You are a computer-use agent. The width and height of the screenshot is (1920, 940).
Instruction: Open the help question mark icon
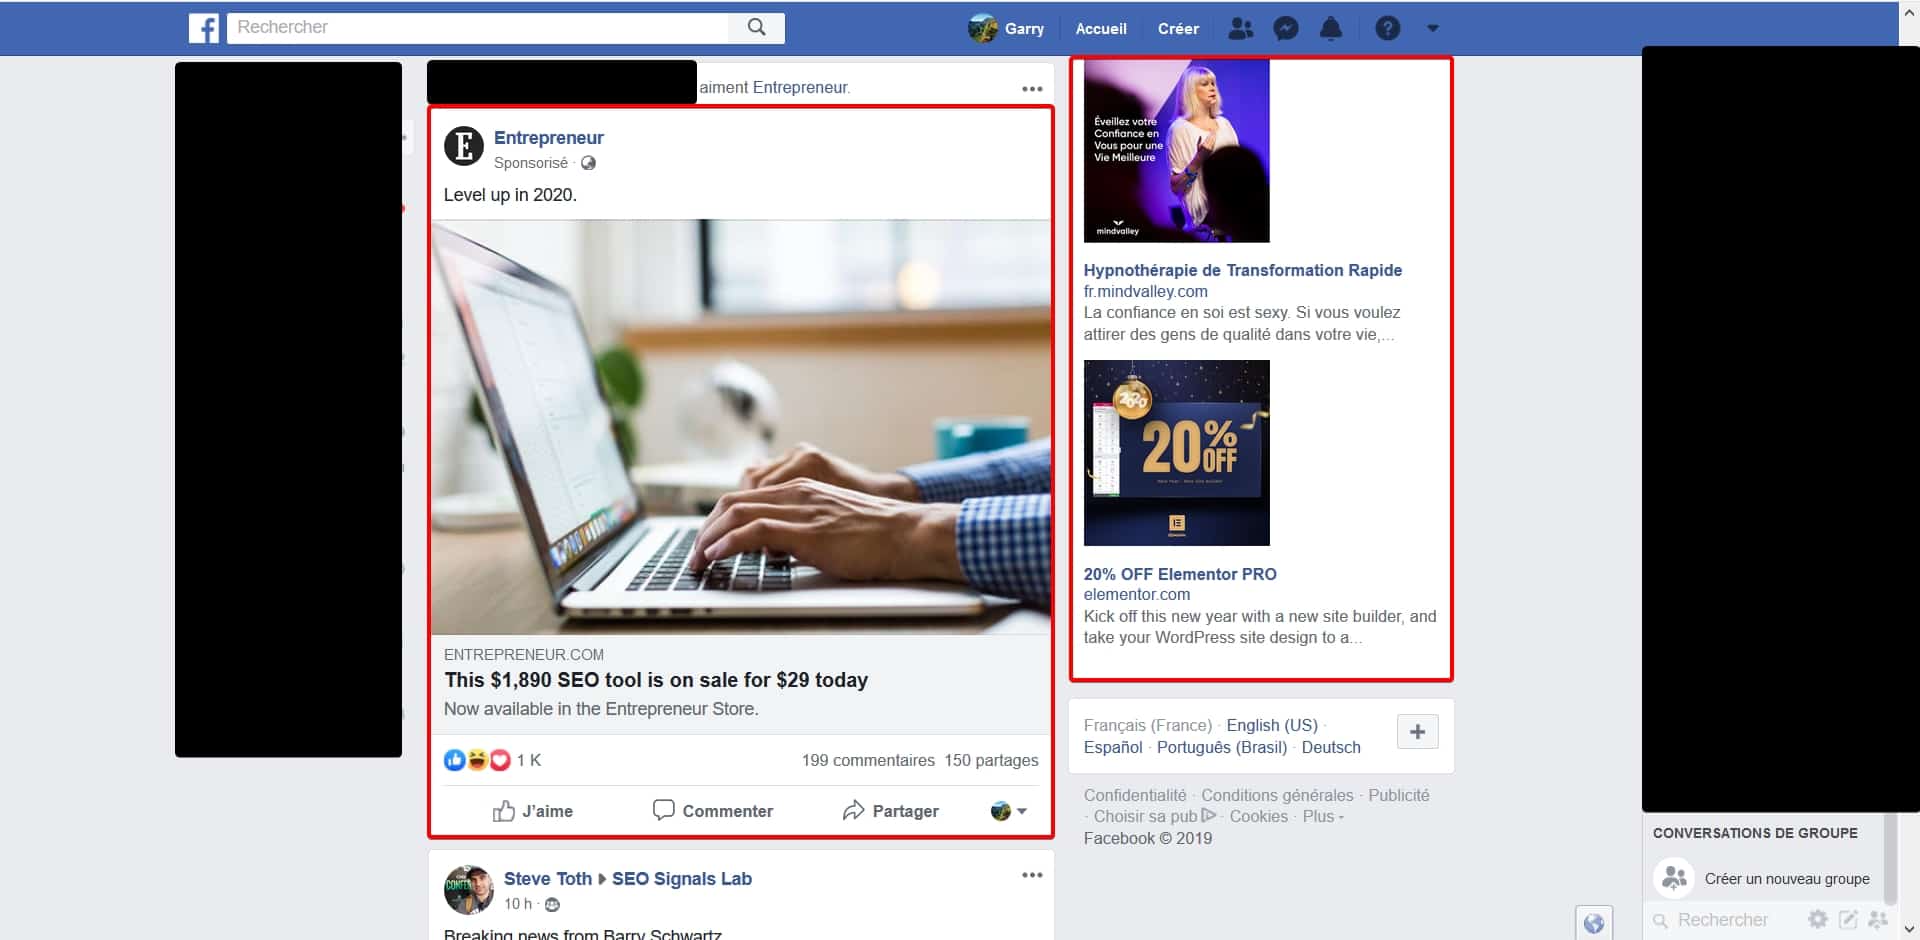coord(1387,29)
